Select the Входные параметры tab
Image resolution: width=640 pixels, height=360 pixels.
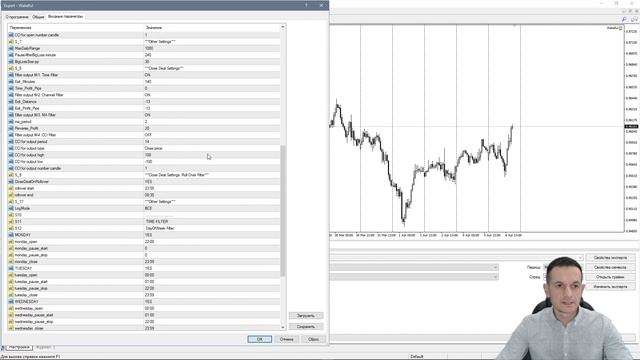point(65,17)
